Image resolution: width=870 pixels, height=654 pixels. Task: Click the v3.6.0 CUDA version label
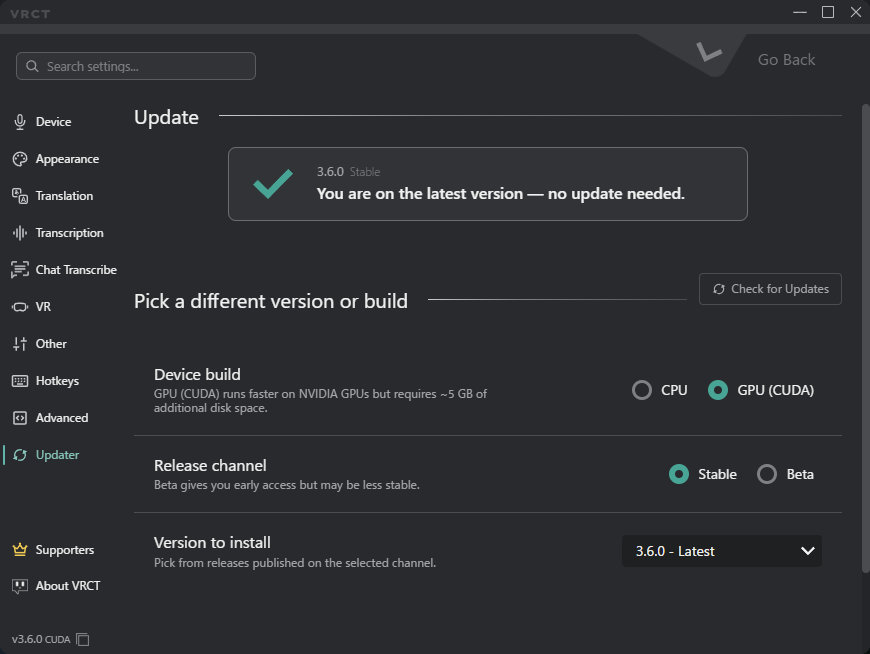pos(41,640)
